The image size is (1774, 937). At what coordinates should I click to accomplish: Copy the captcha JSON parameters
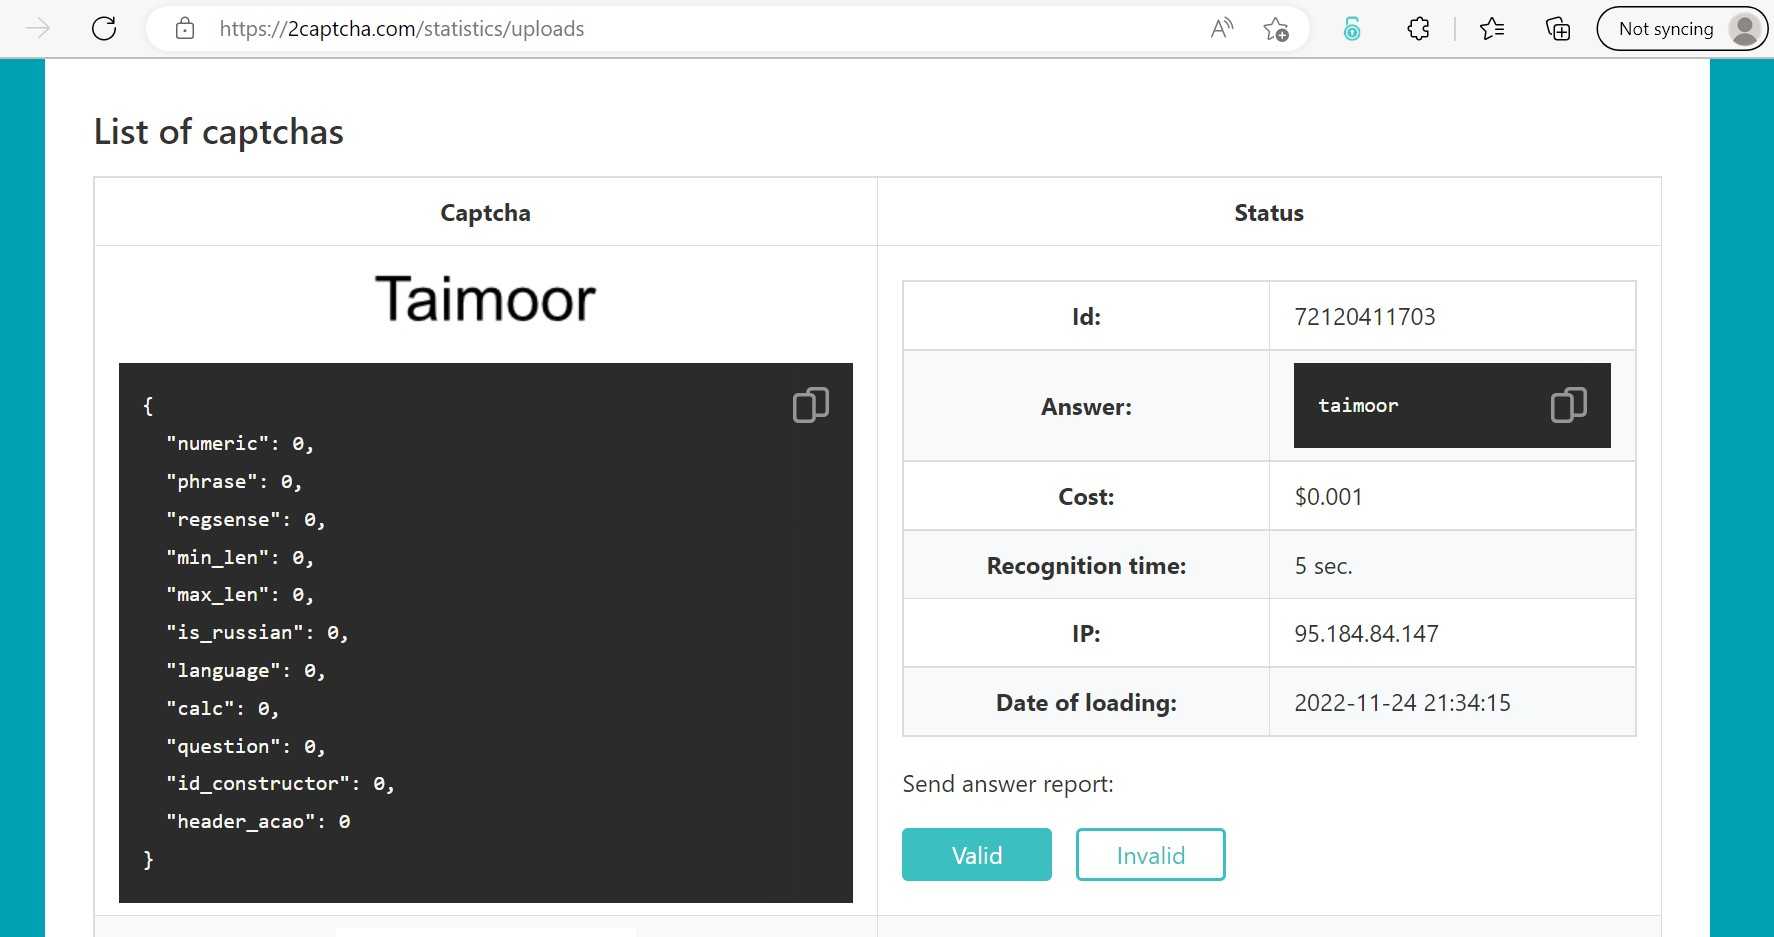(x=810, y=405)
